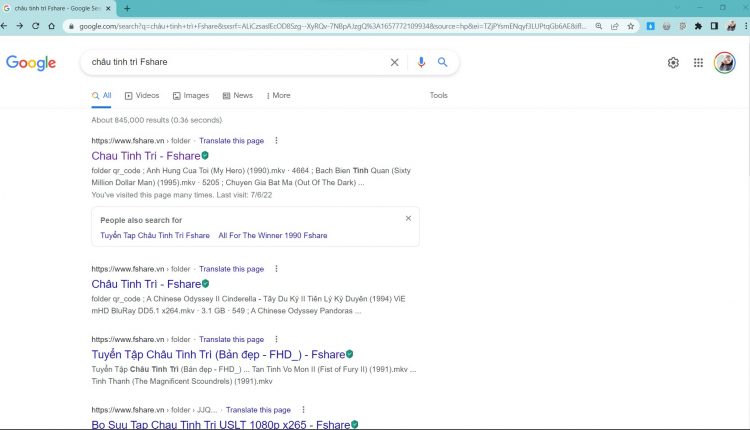Translate the first fshare.vn result page
Viewport: 750px width, 430px height.
pyautogui.click(x=232, y=141)
